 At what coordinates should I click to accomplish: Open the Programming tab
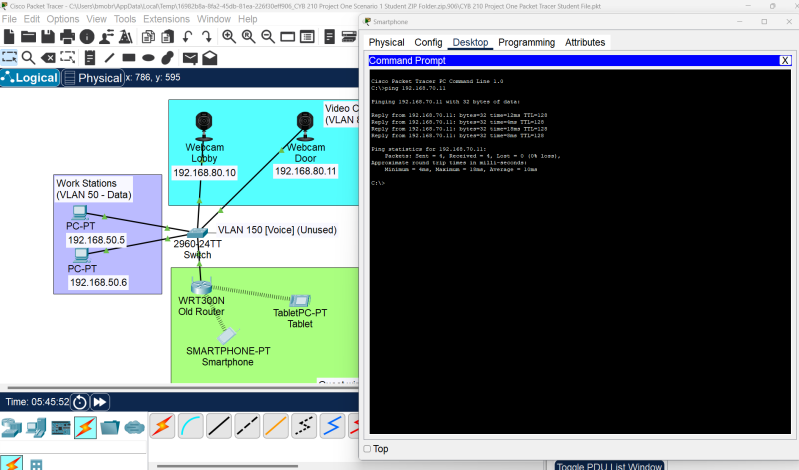point(526,43)
